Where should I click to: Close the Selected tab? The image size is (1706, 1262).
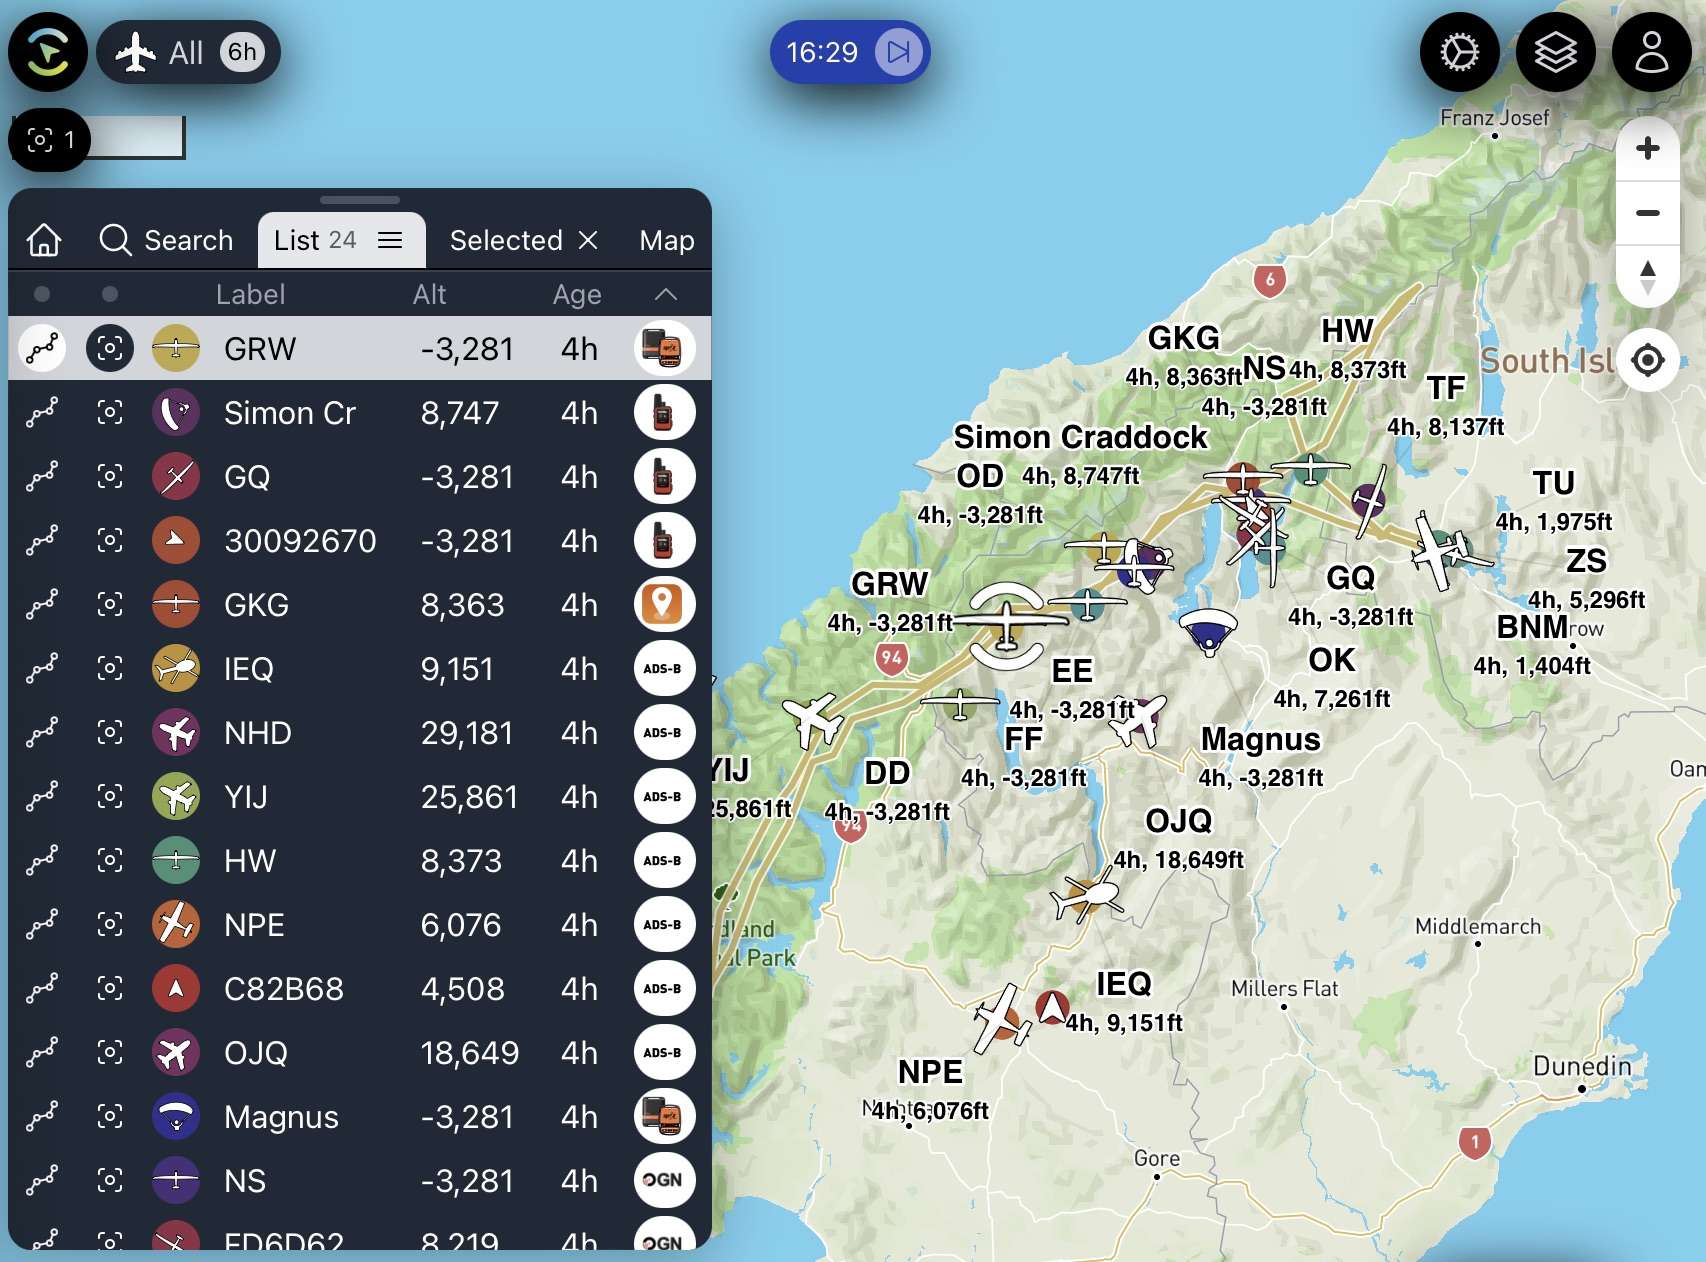pos(589,240)
